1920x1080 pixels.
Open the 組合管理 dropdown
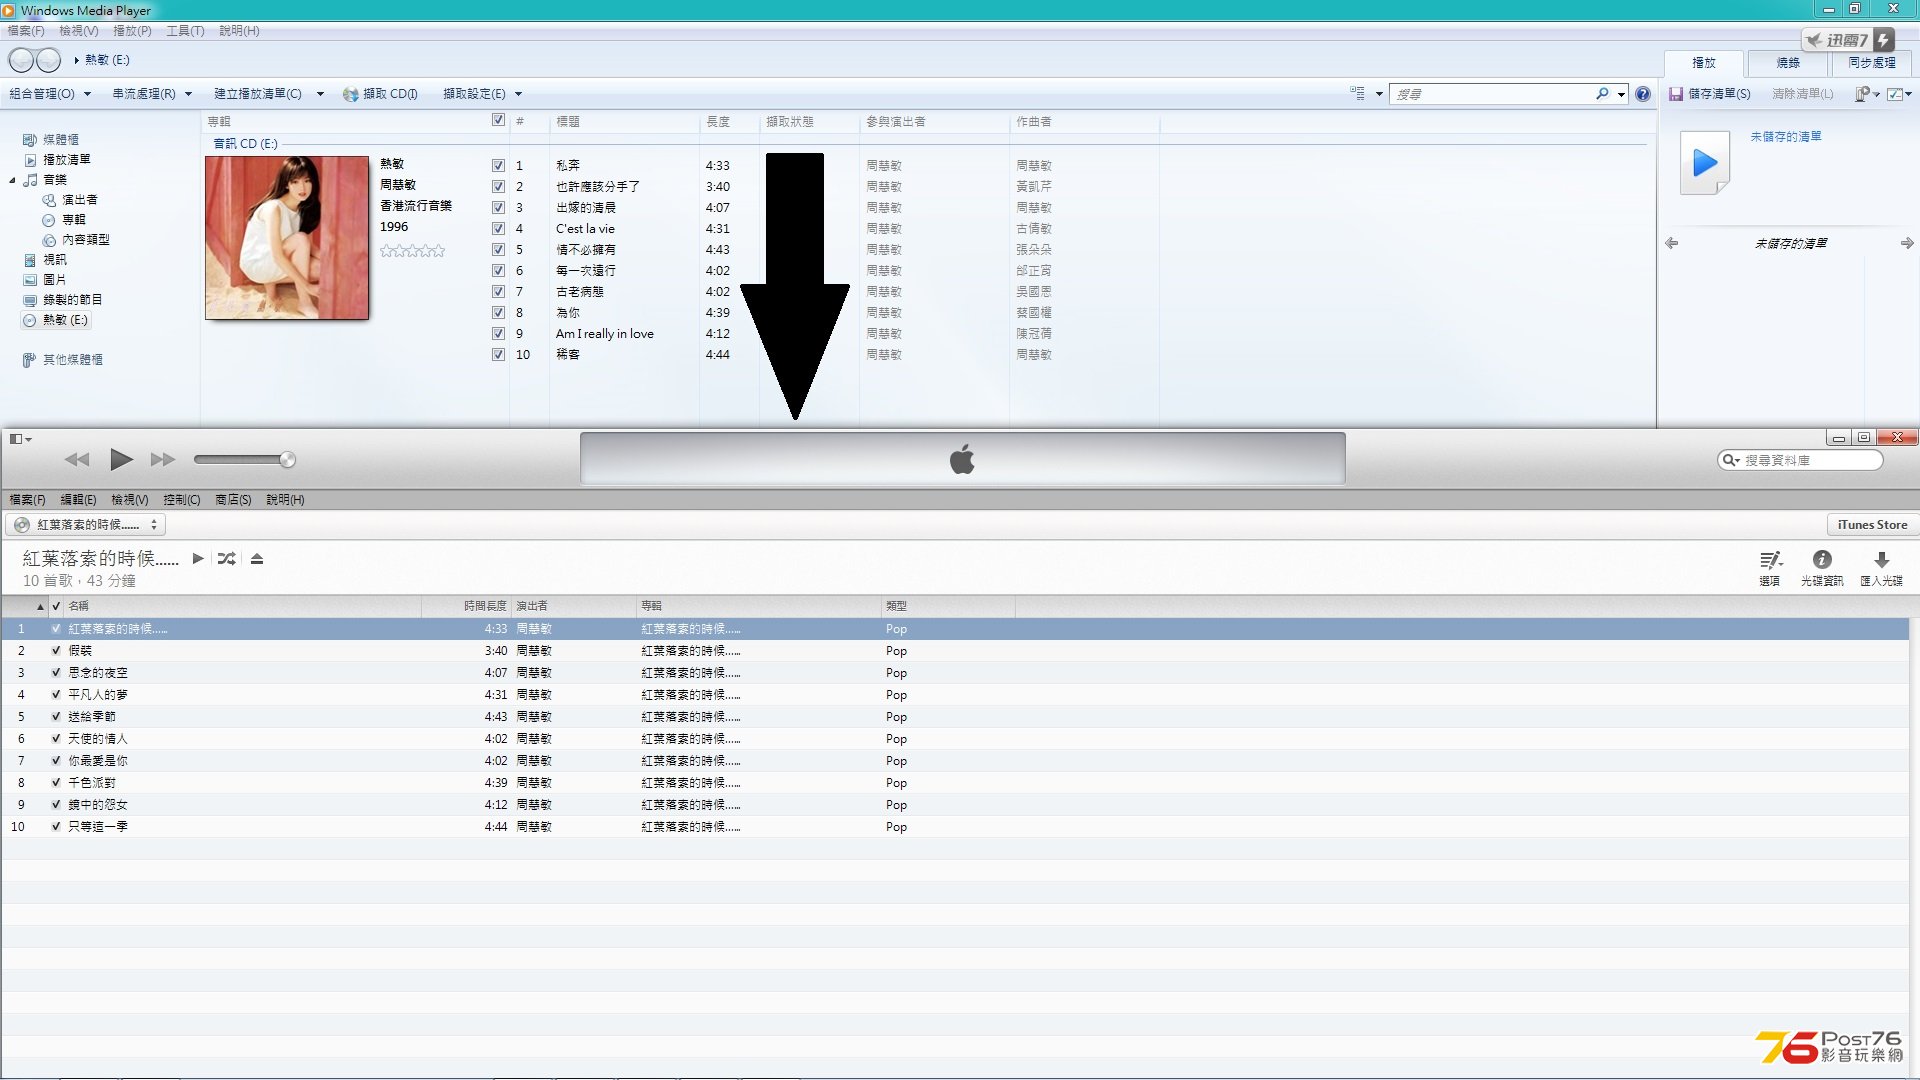(50, 94)
